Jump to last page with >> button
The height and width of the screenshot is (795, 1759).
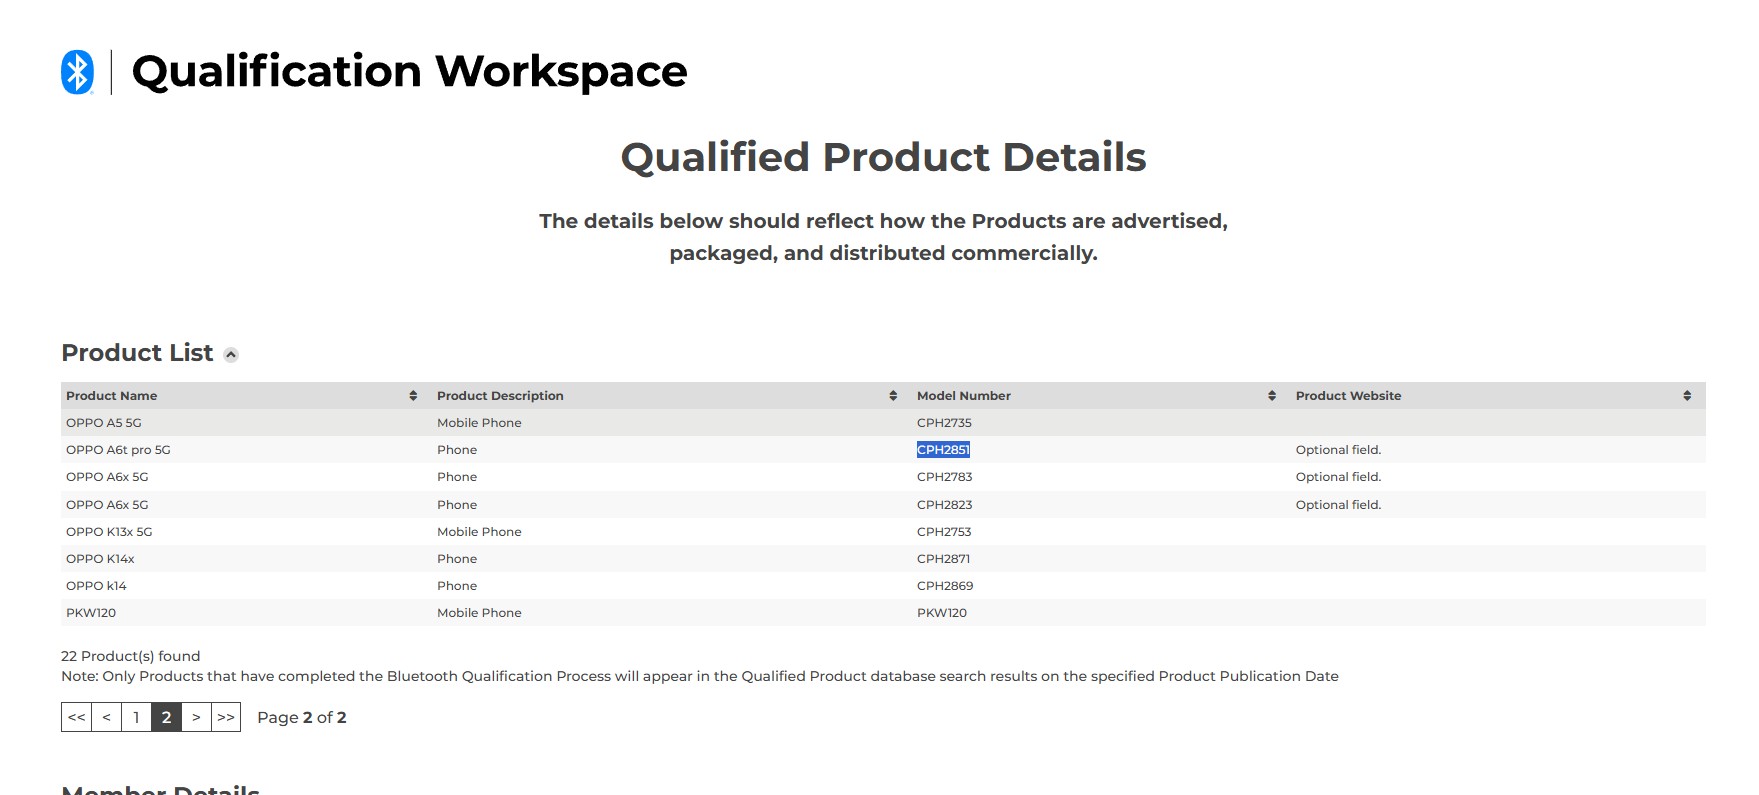pos(226,717)
